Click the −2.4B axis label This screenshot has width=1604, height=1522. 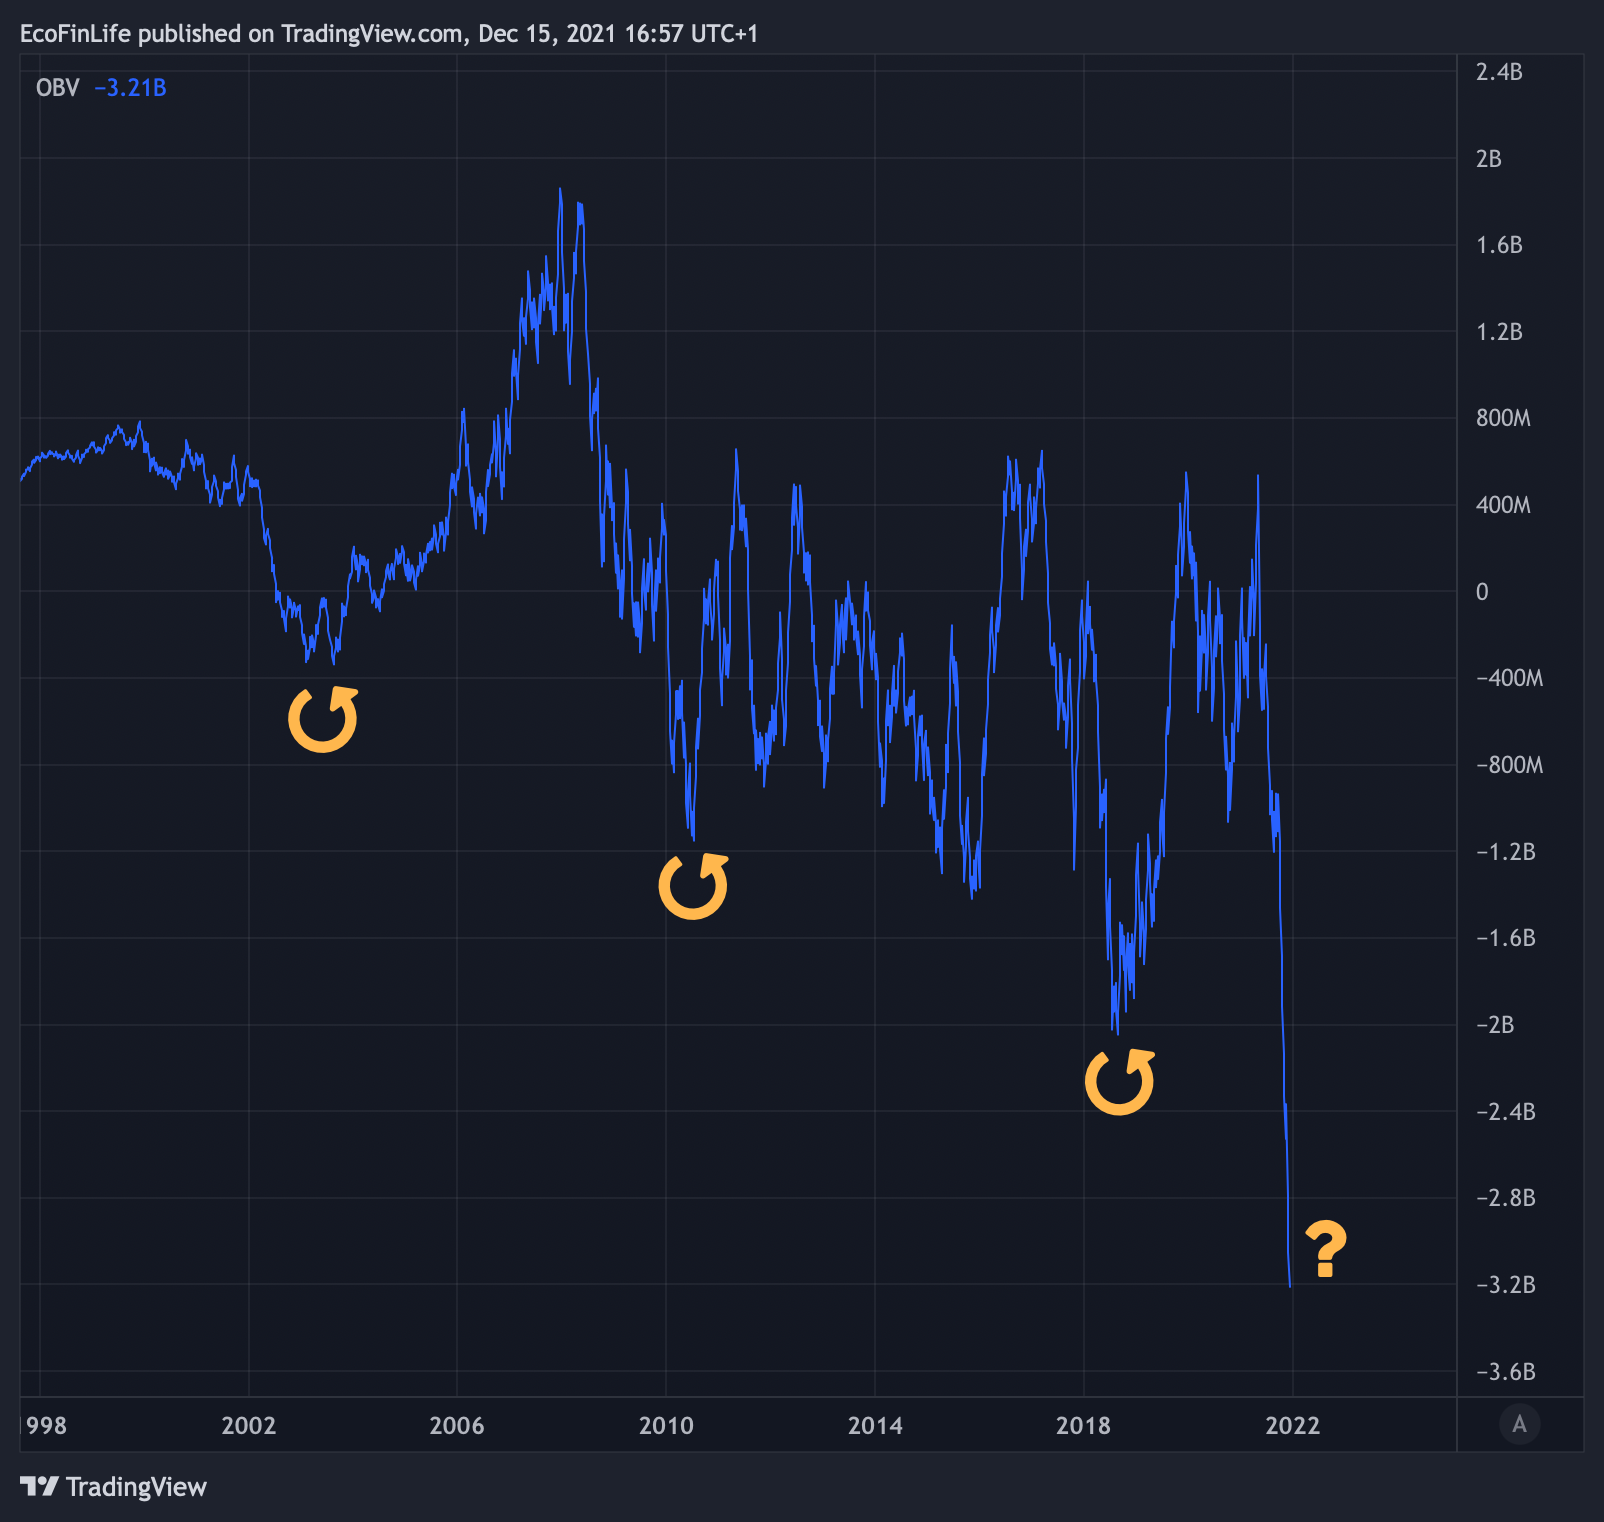coord(1505,1112)
